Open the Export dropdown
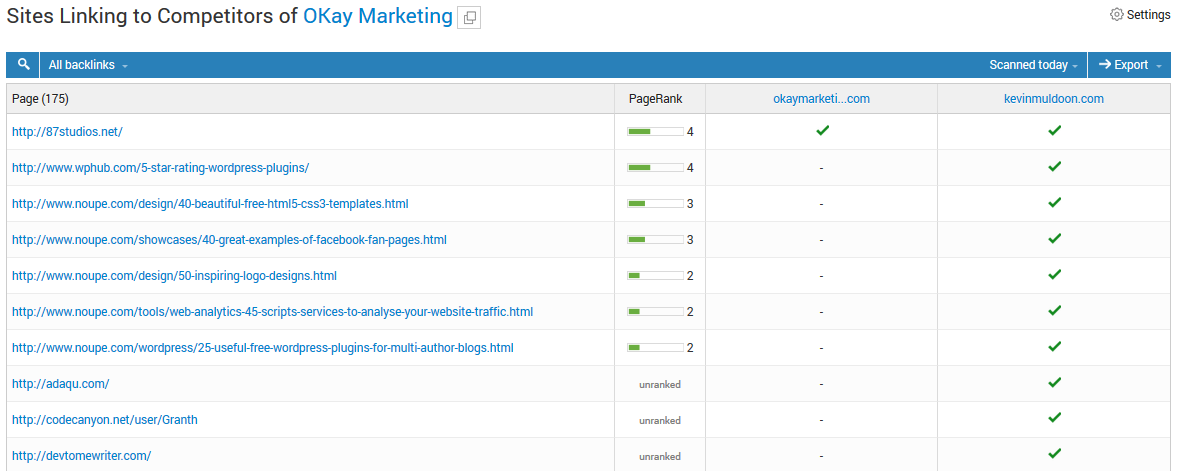This screenshot has width=1179, height=471. [x=1130, y=65]
